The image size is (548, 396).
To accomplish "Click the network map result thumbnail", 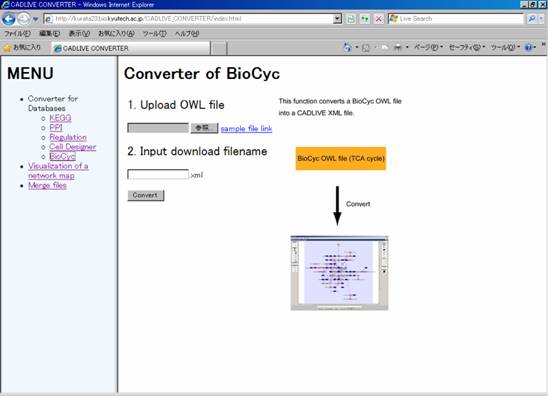I will pos(339,273).
